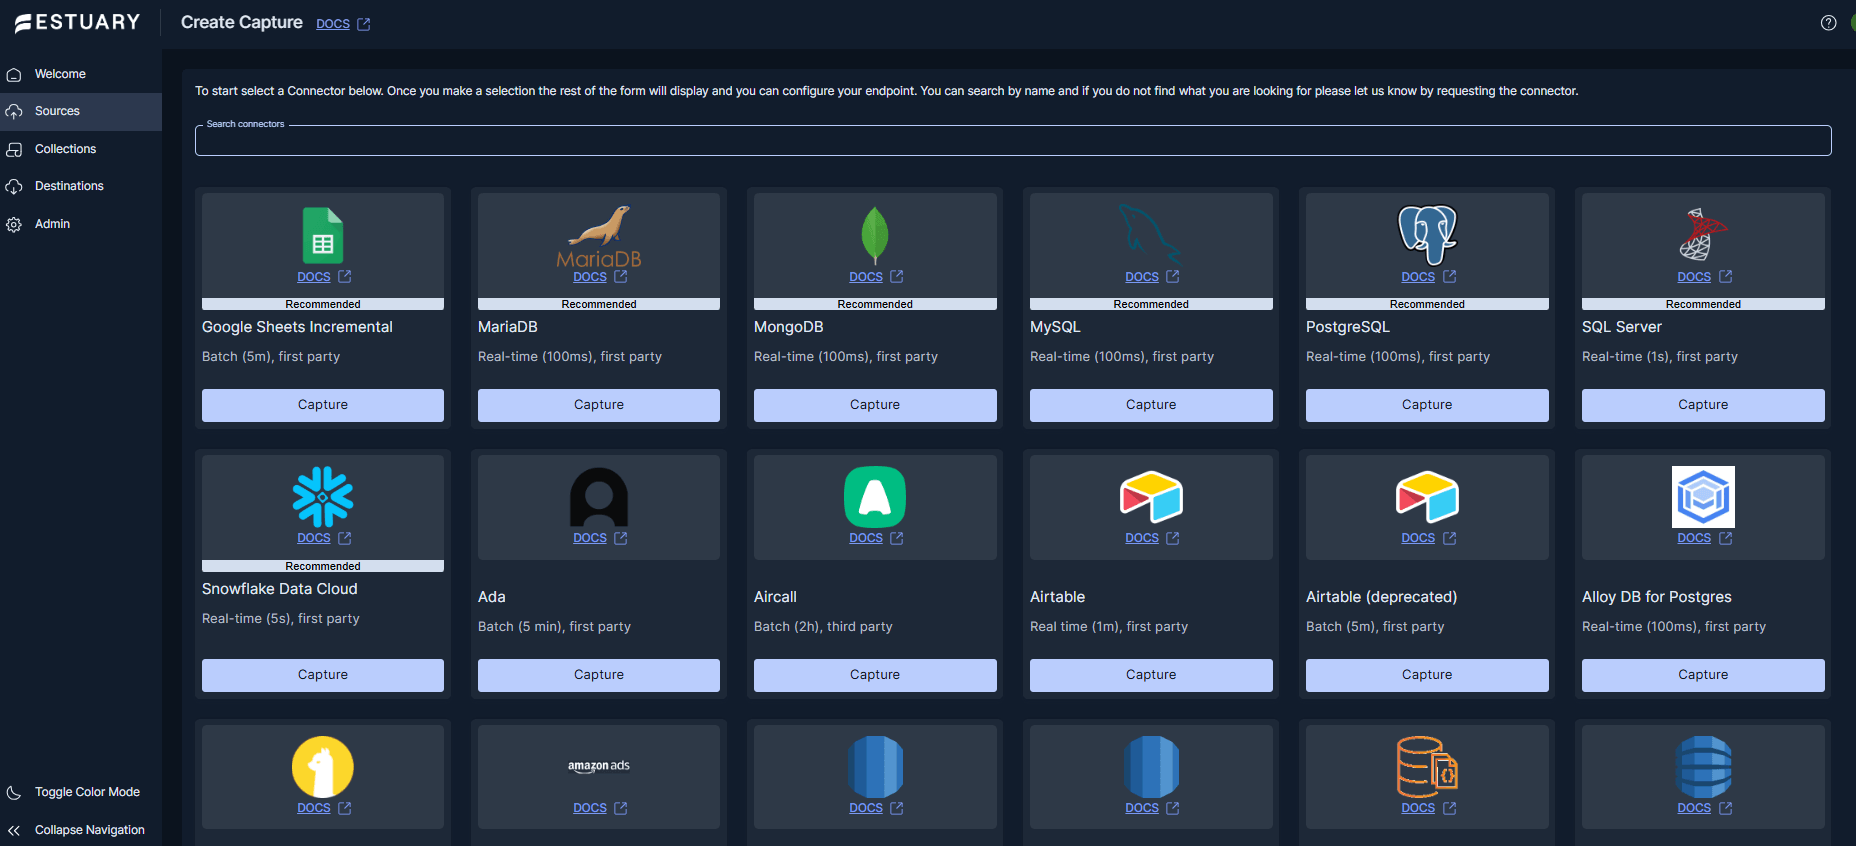
Task: Open Destinations from the sidebar
Action: 69,186
